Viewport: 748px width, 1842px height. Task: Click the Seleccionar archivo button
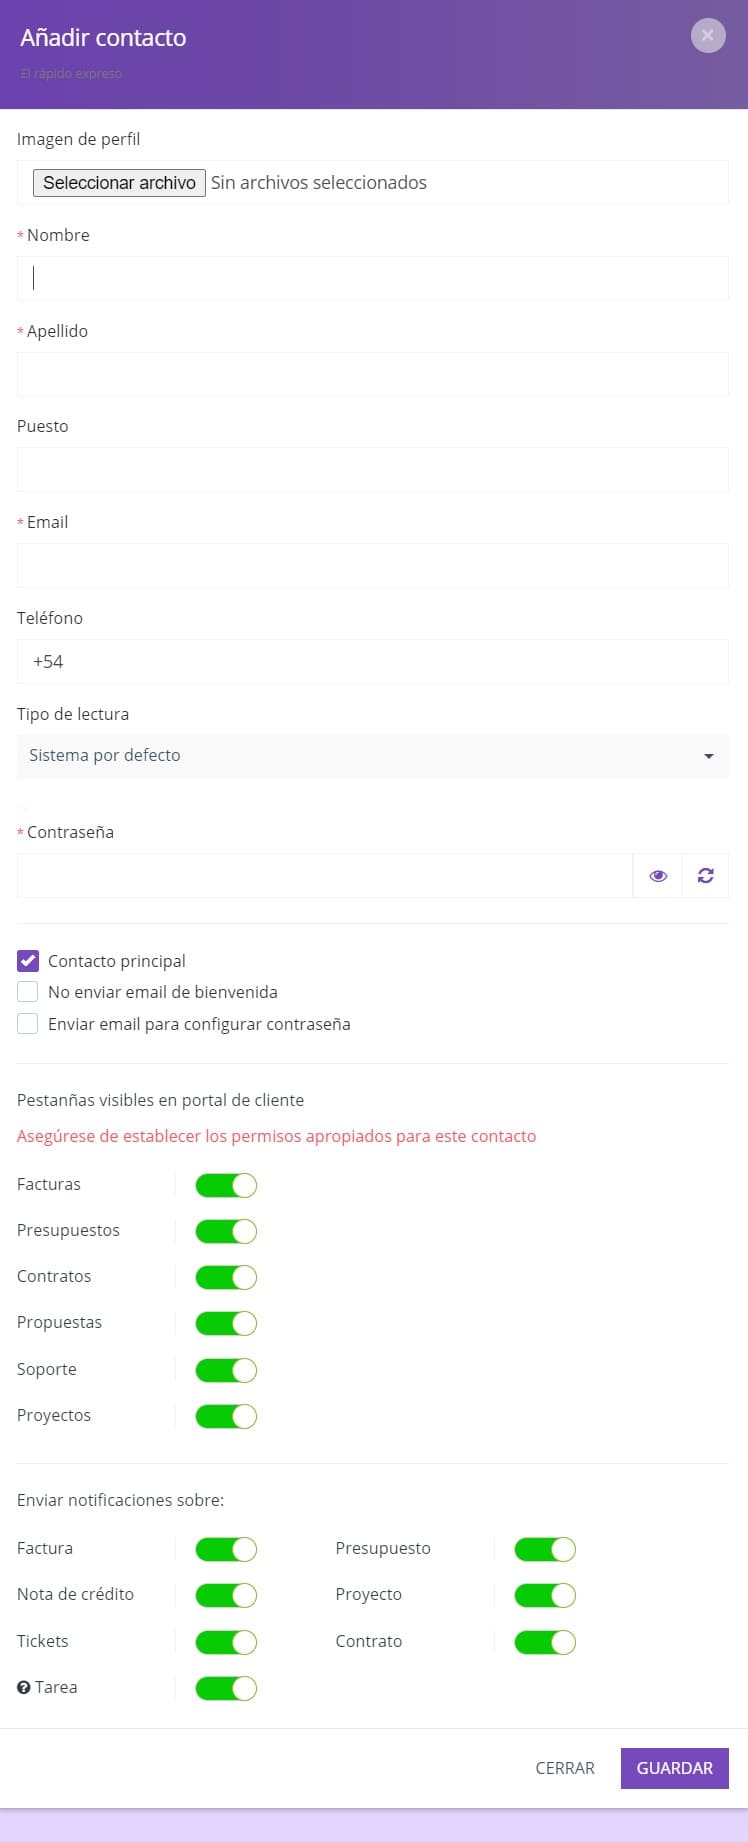(x=119, y=183)
